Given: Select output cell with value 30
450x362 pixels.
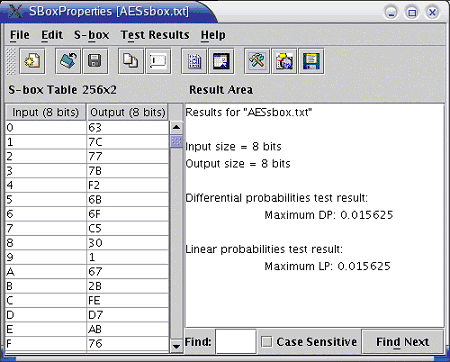Looking at the screenshot, I should click(x=128, y=243).
